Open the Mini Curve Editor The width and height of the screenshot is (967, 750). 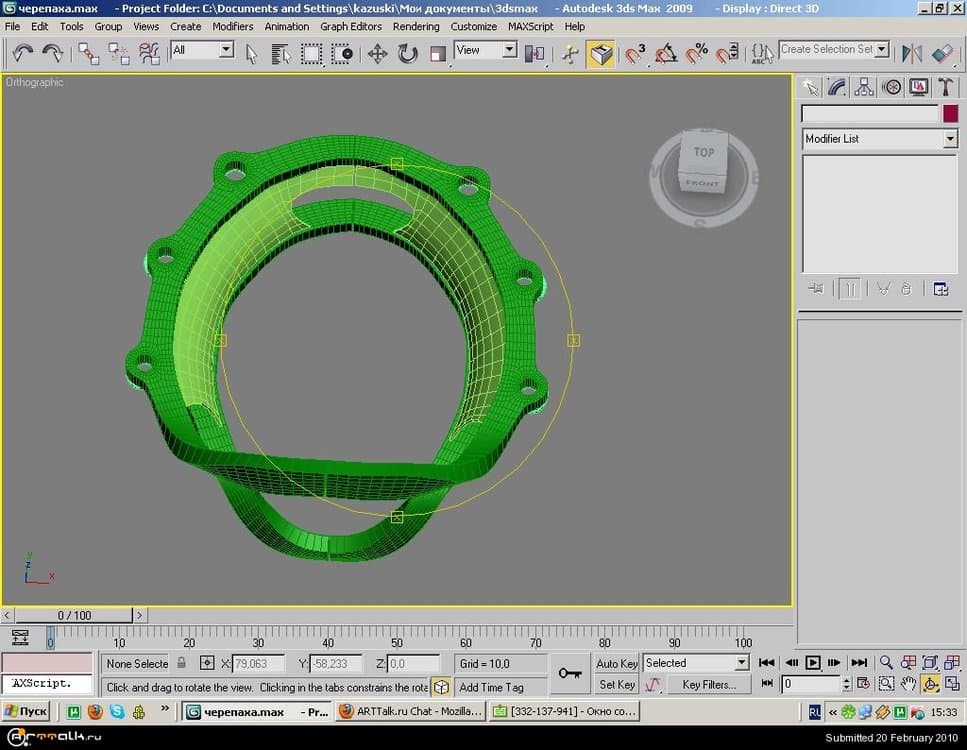click(20, 637)
